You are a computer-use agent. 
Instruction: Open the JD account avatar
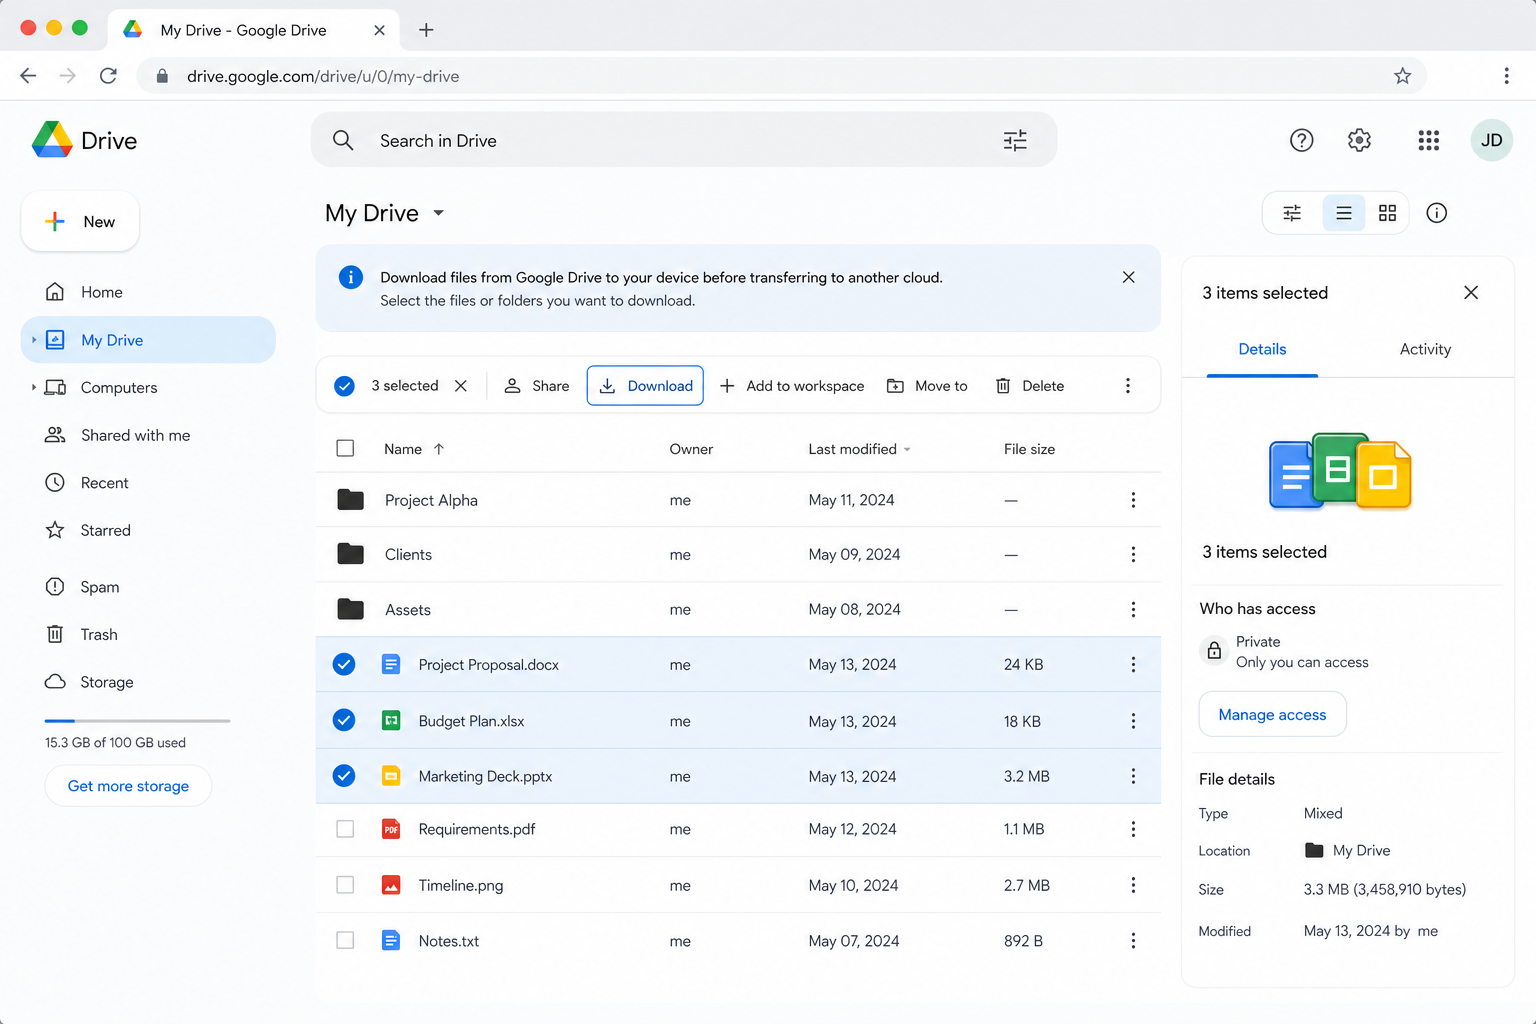pyautogui.click(x=1491, y=140)
